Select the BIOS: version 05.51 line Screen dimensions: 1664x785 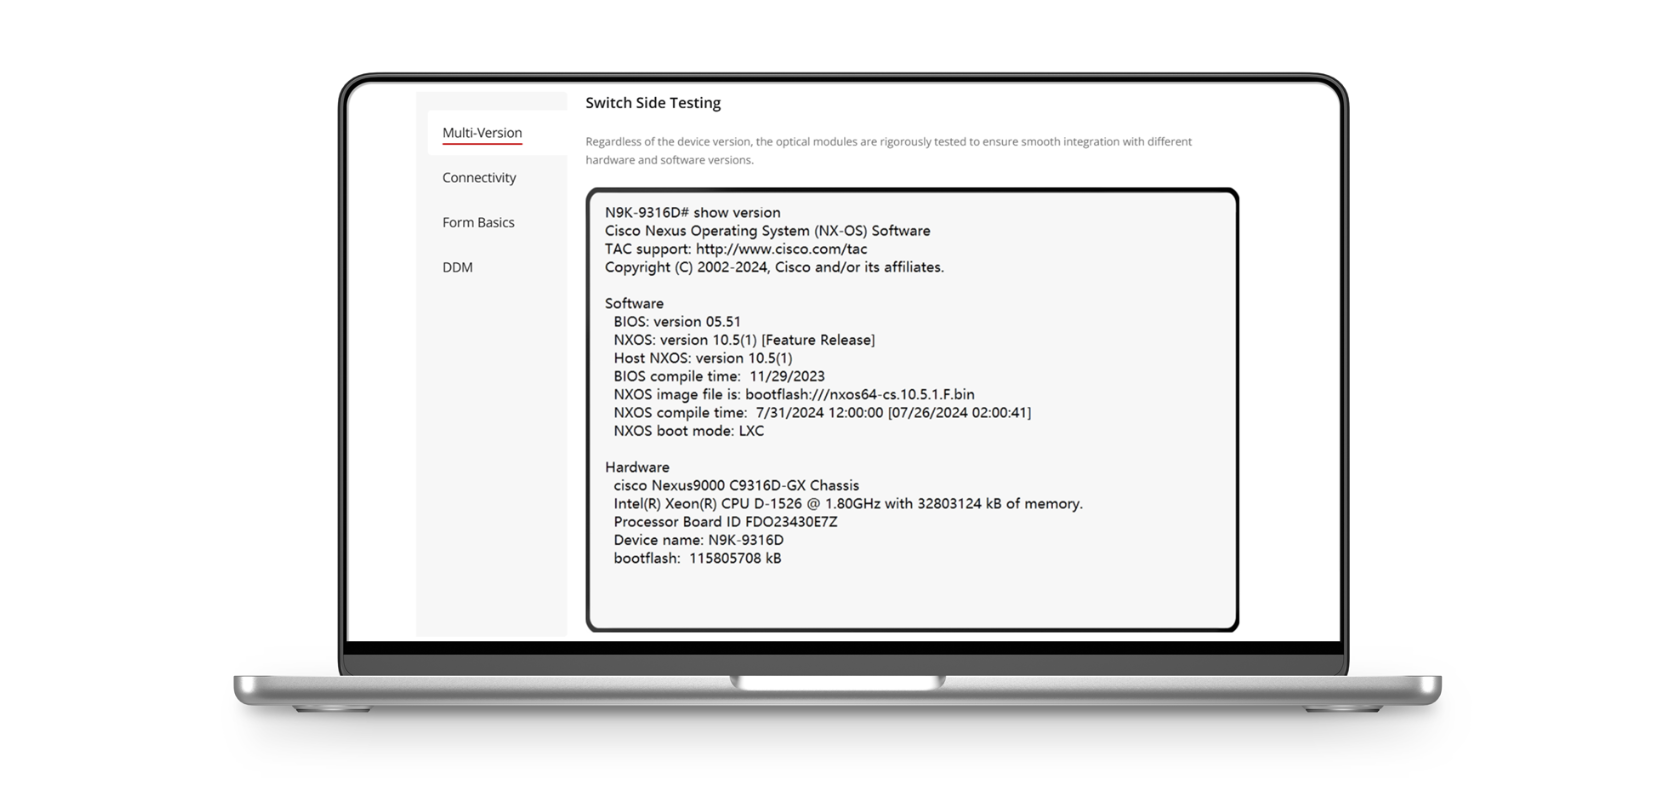click(x=677, y=322)
